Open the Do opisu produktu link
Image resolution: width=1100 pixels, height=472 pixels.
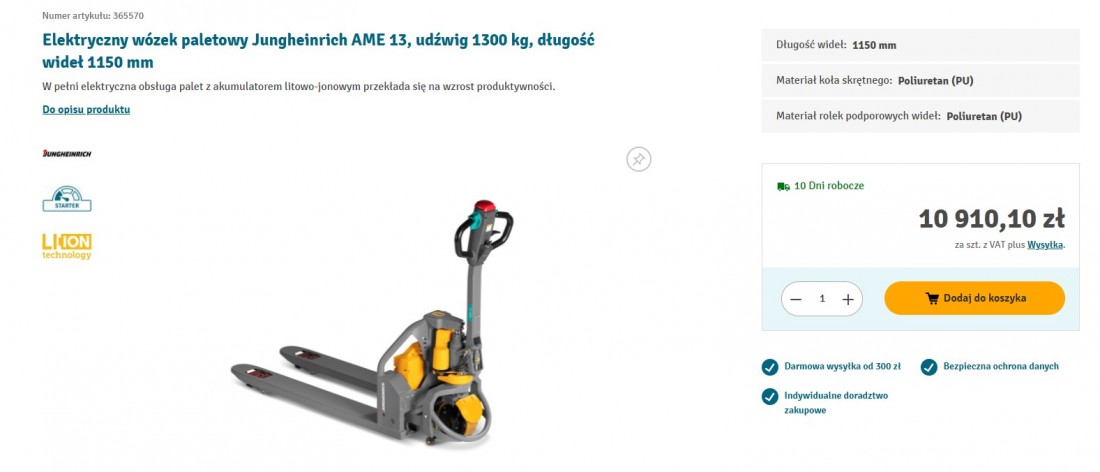[86, 109]
